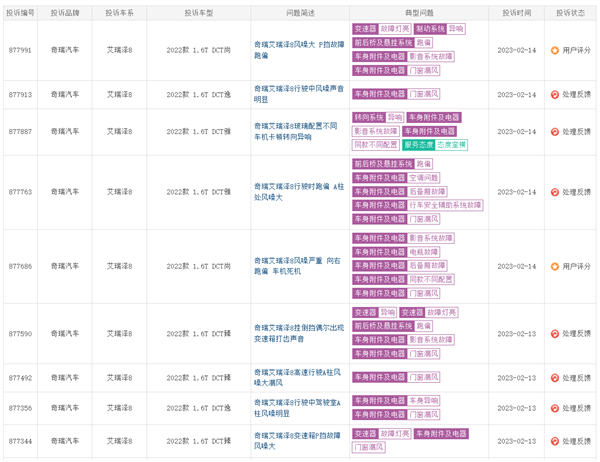This screenshot has height=462, width=600.
Task: Select complaint number 877590 cell
Action: tap(20, 334)
